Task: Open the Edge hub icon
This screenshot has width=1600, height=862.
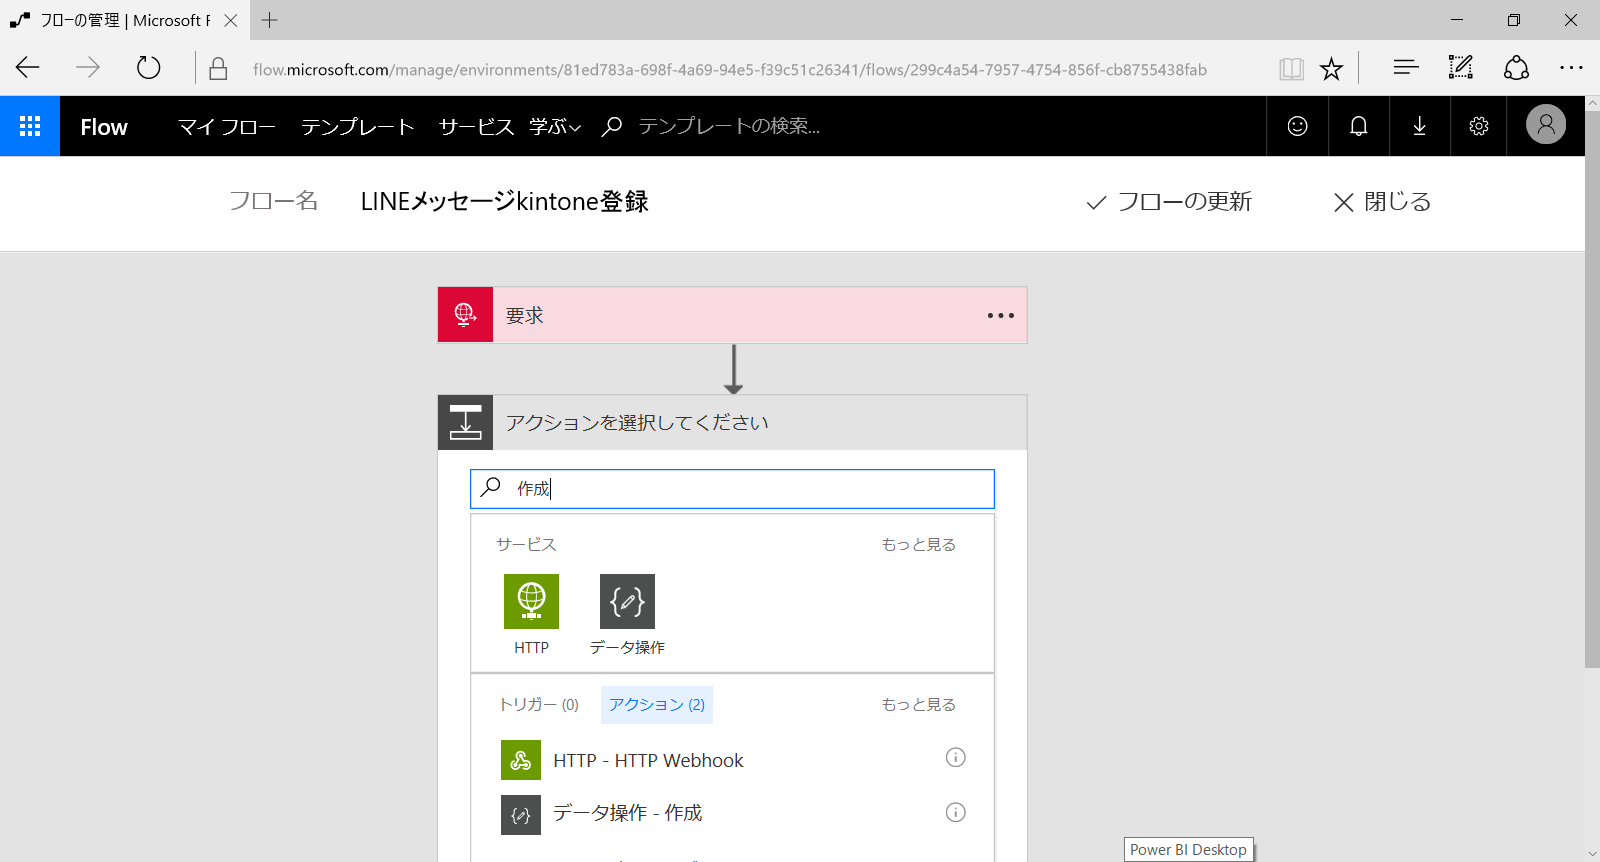Action: click(1405, 68)
